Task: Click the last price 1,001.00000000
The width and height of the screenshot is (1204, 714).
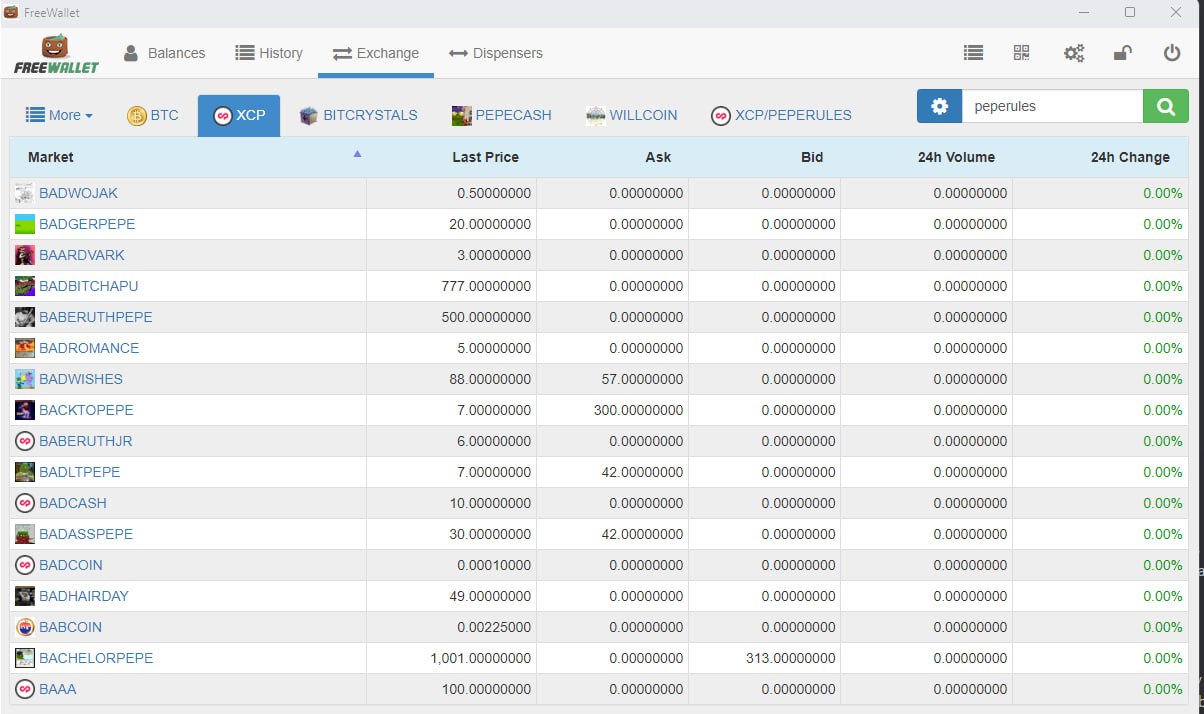Action: point(481,658)
